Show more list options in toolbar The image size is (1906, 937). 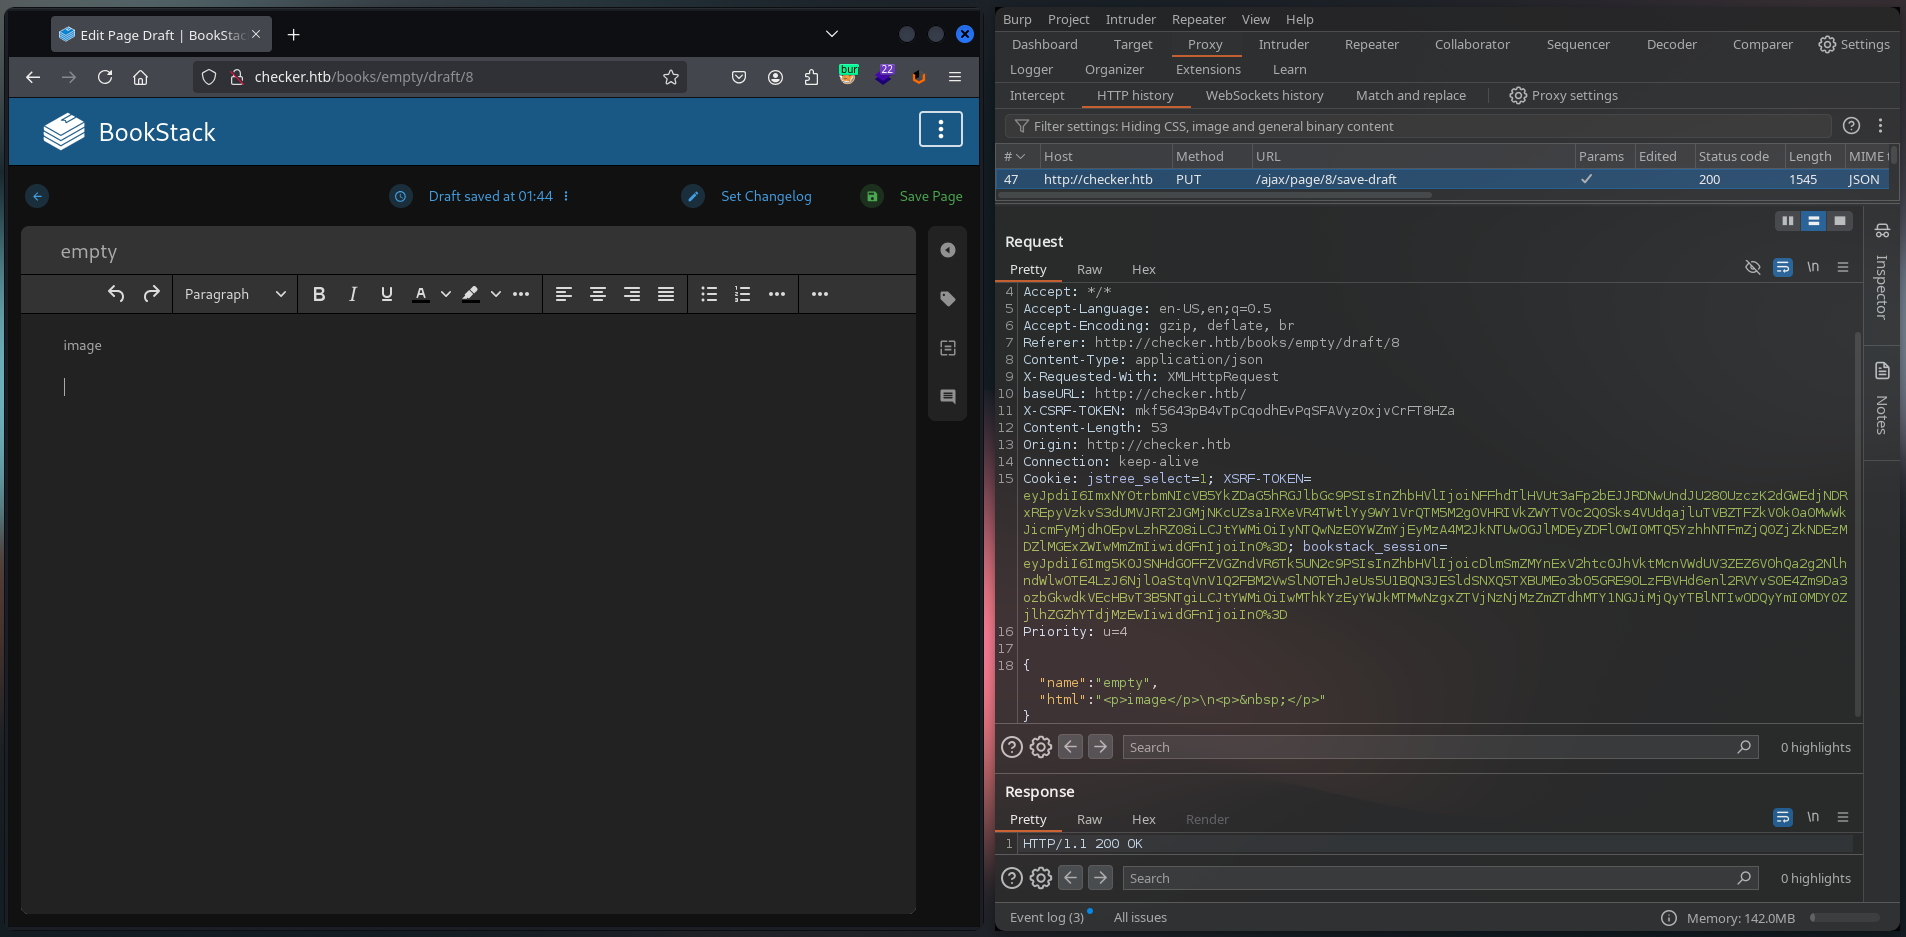[x=777, y=294]
